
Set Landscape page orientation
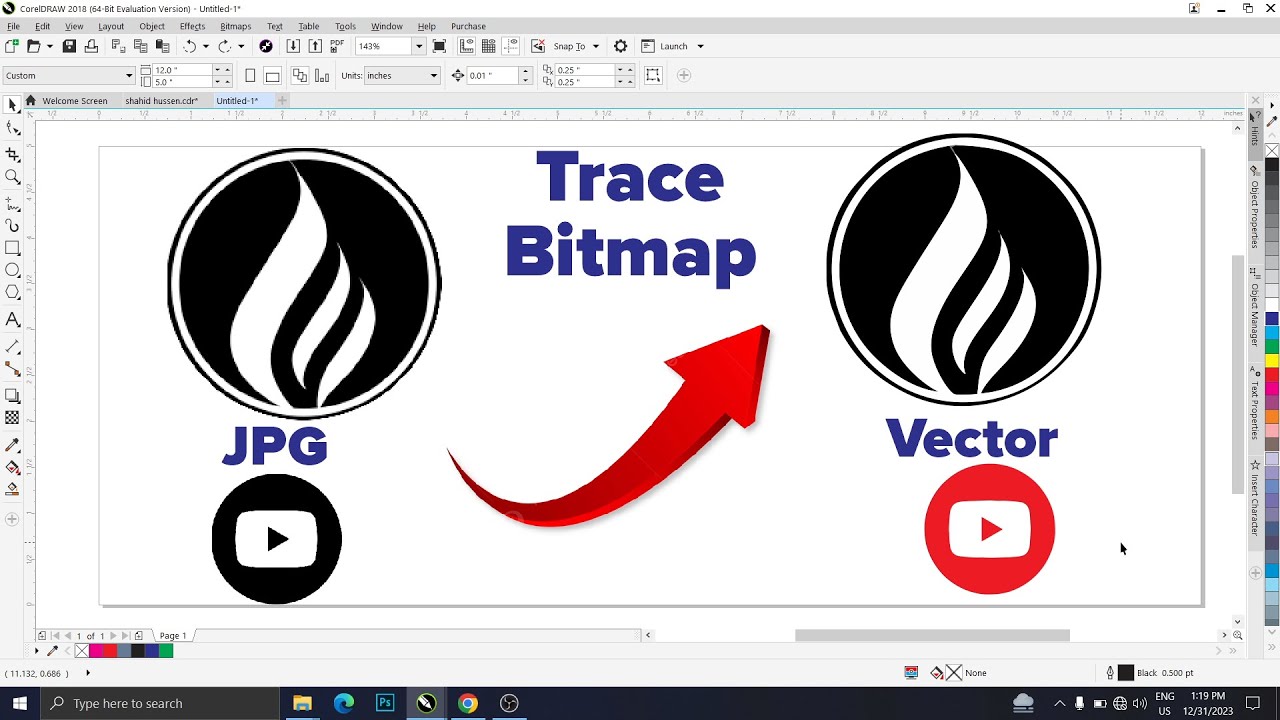(x=272, y=75)
